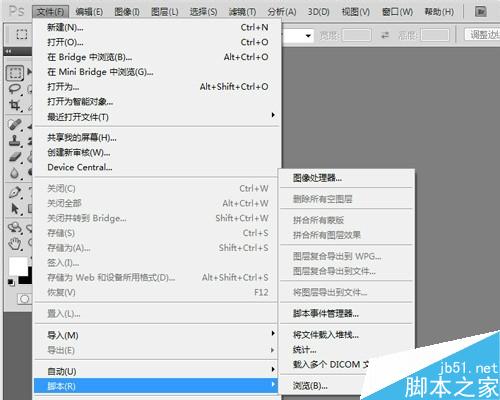Choose 新建(N)... from File menu
Viewport: 500px width, 400px height.
(157, 27)
